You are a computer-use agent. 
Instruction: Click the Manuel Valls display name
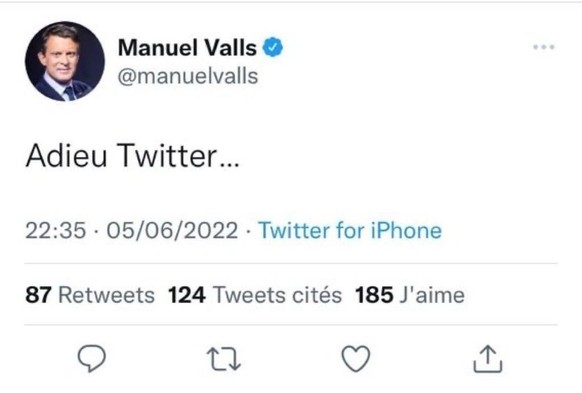pyautogui.click(x=187, y=48)
